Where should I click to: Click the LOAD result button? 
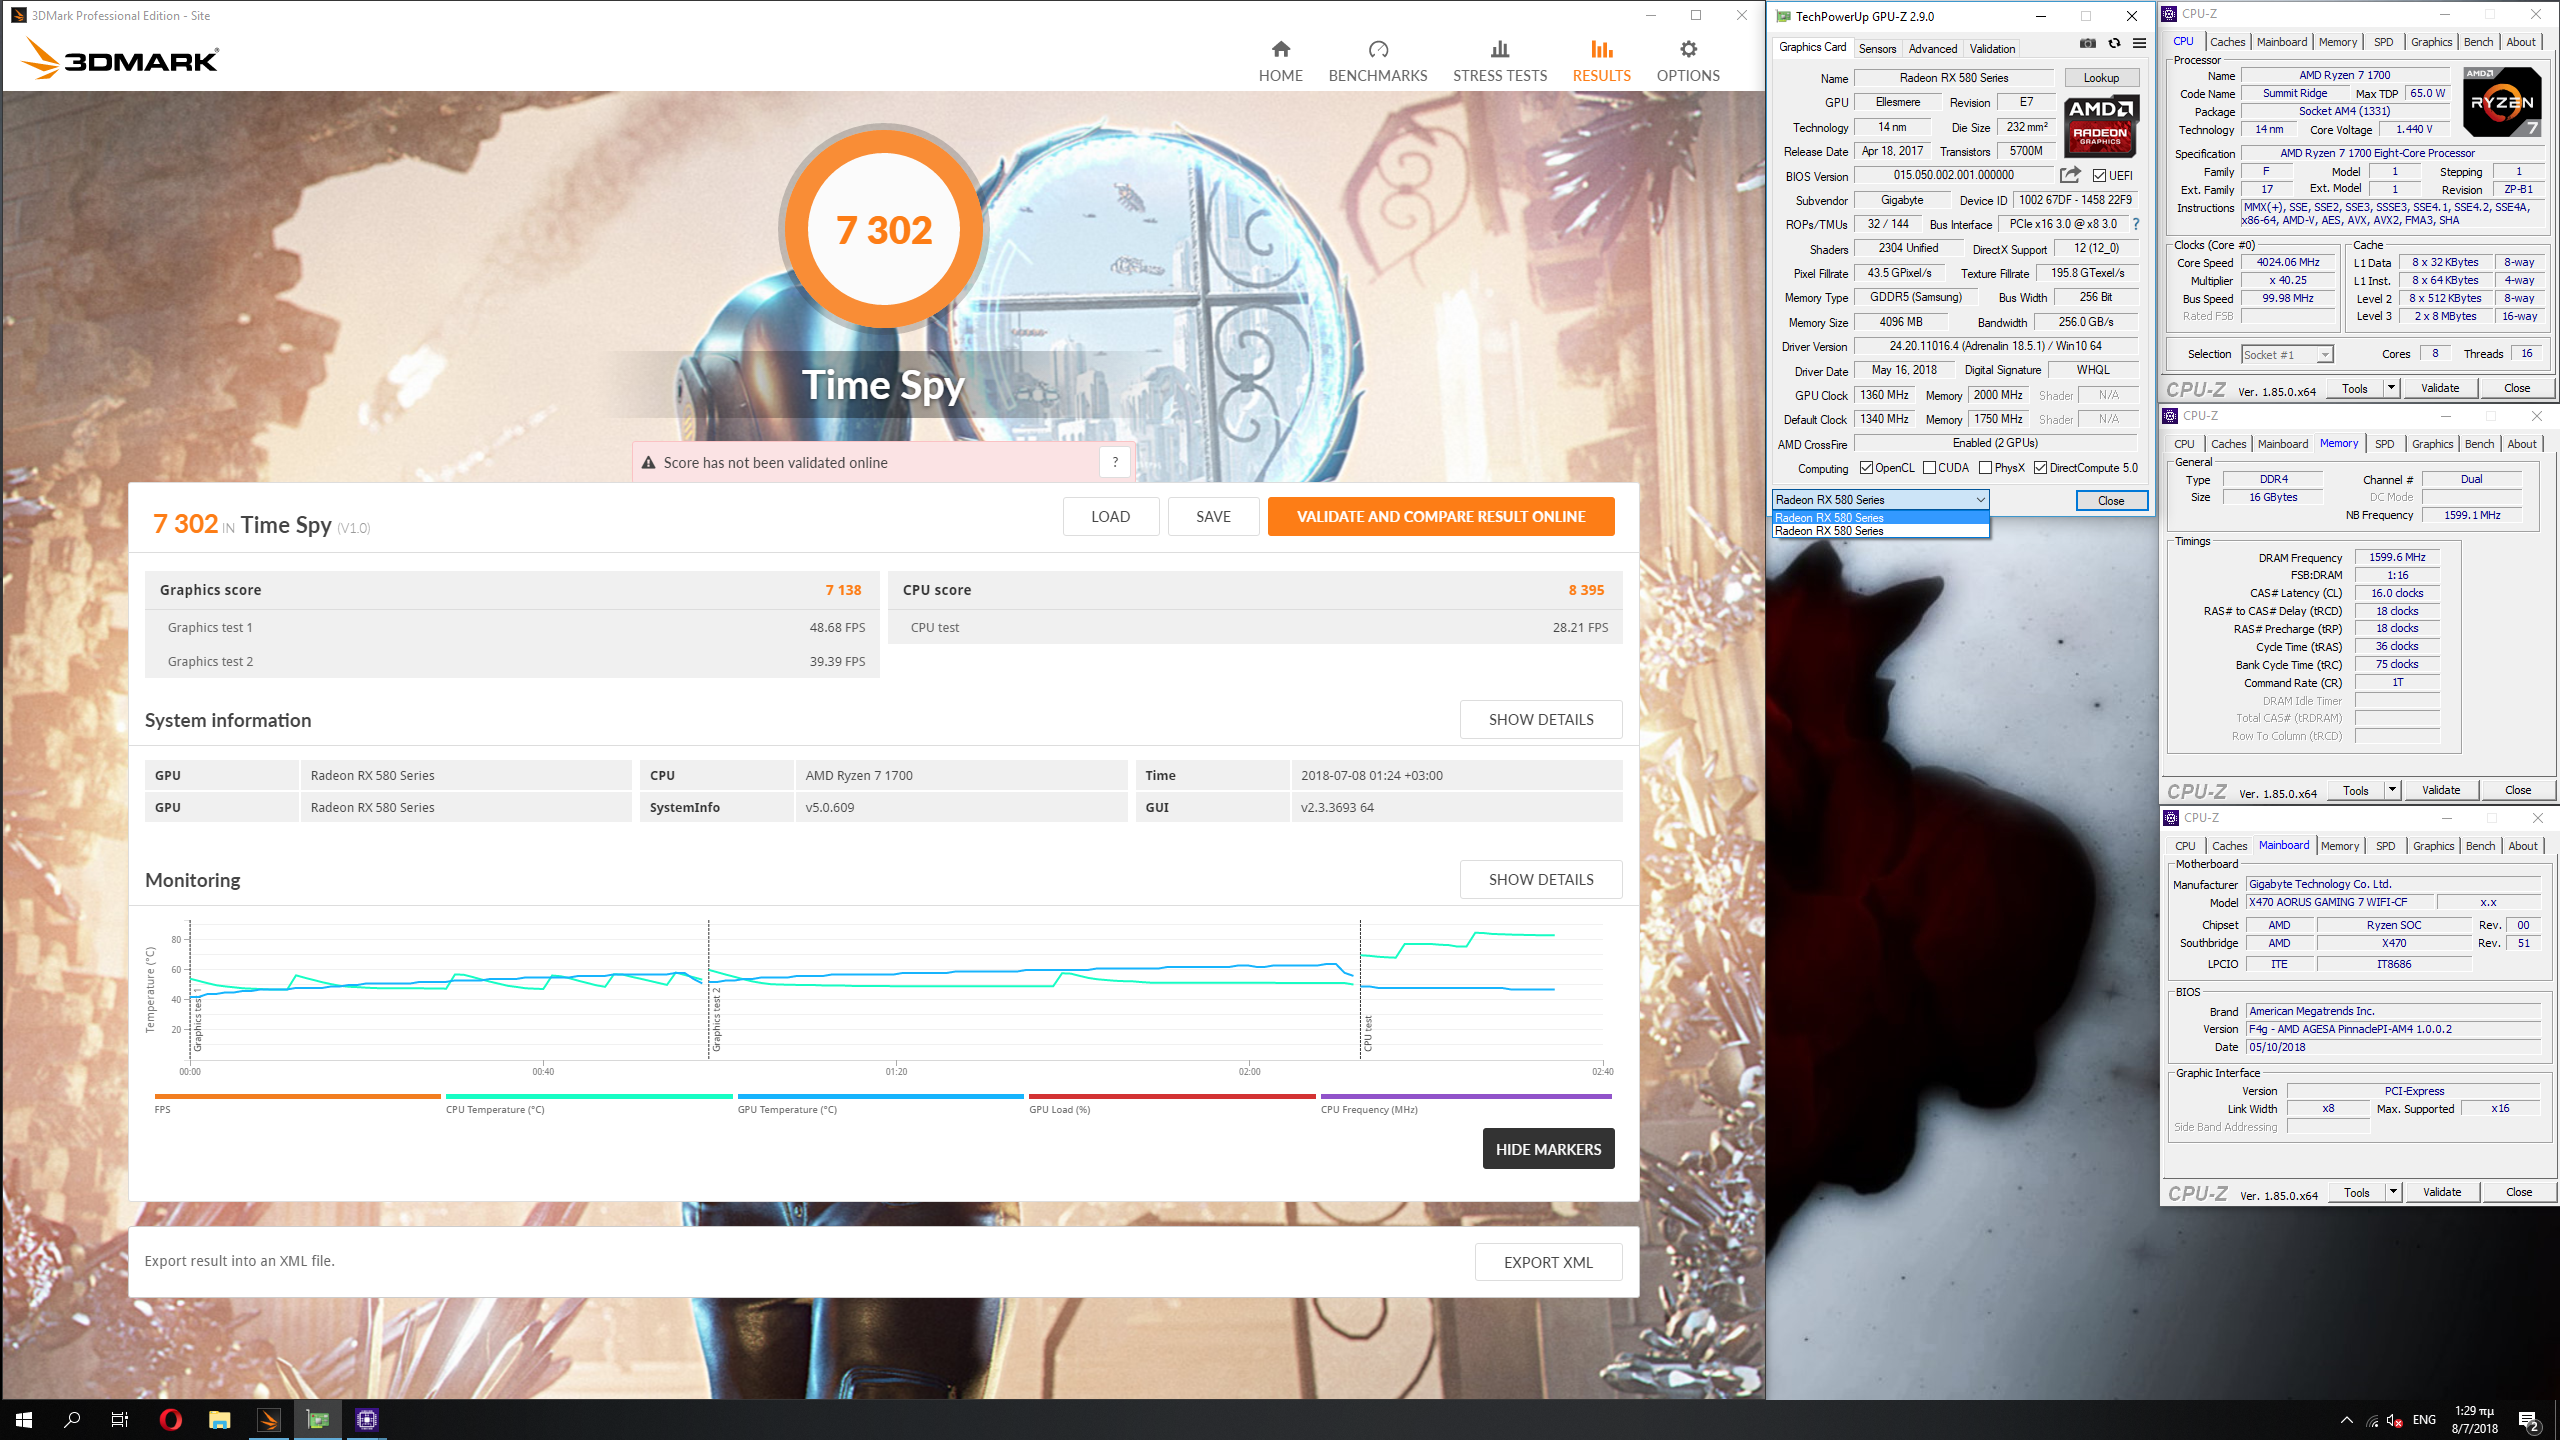(x=1110, y=516)
